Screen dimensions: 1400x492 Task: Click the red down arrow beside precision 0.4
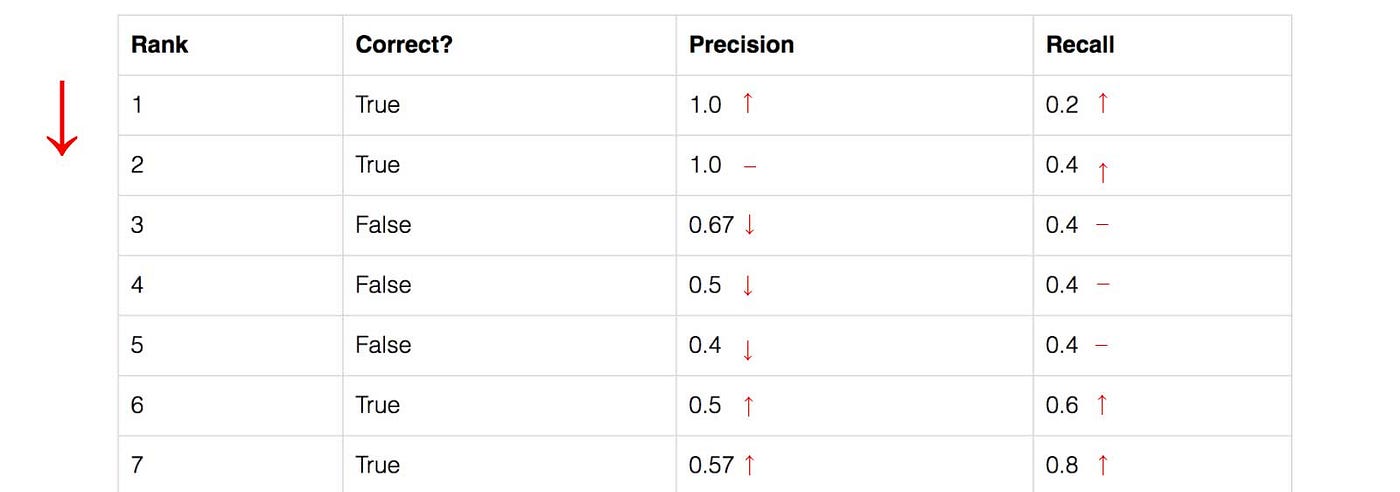747,350
